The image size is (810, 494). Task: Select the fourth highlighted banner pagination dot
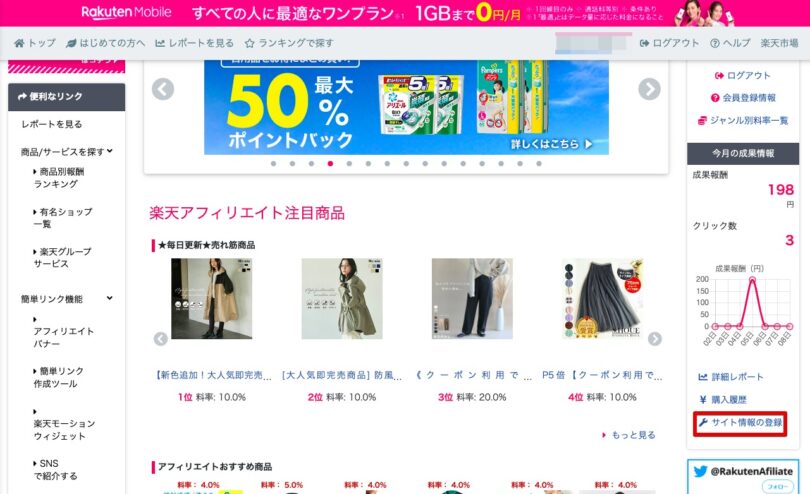(x=330, y=163)
